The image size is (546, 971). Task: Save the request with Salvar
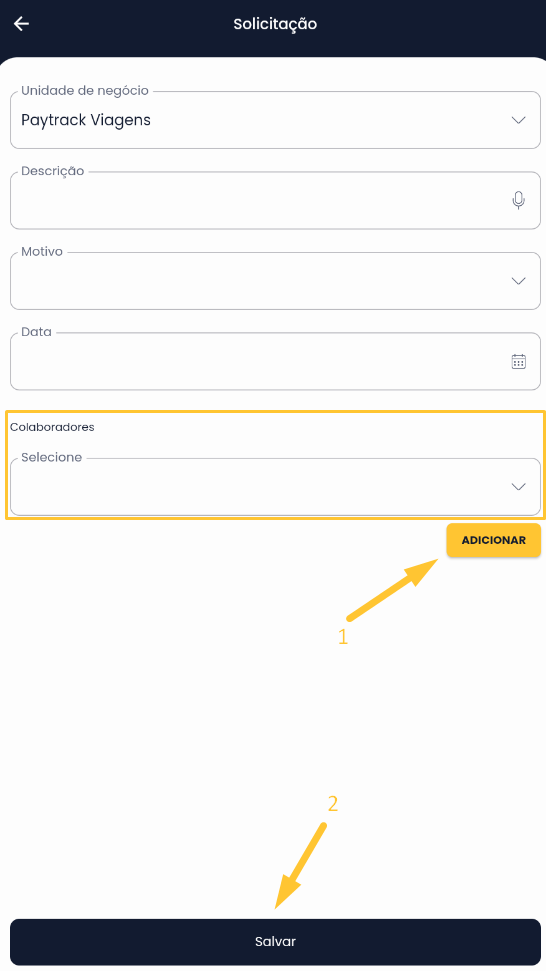coord(275,942)
